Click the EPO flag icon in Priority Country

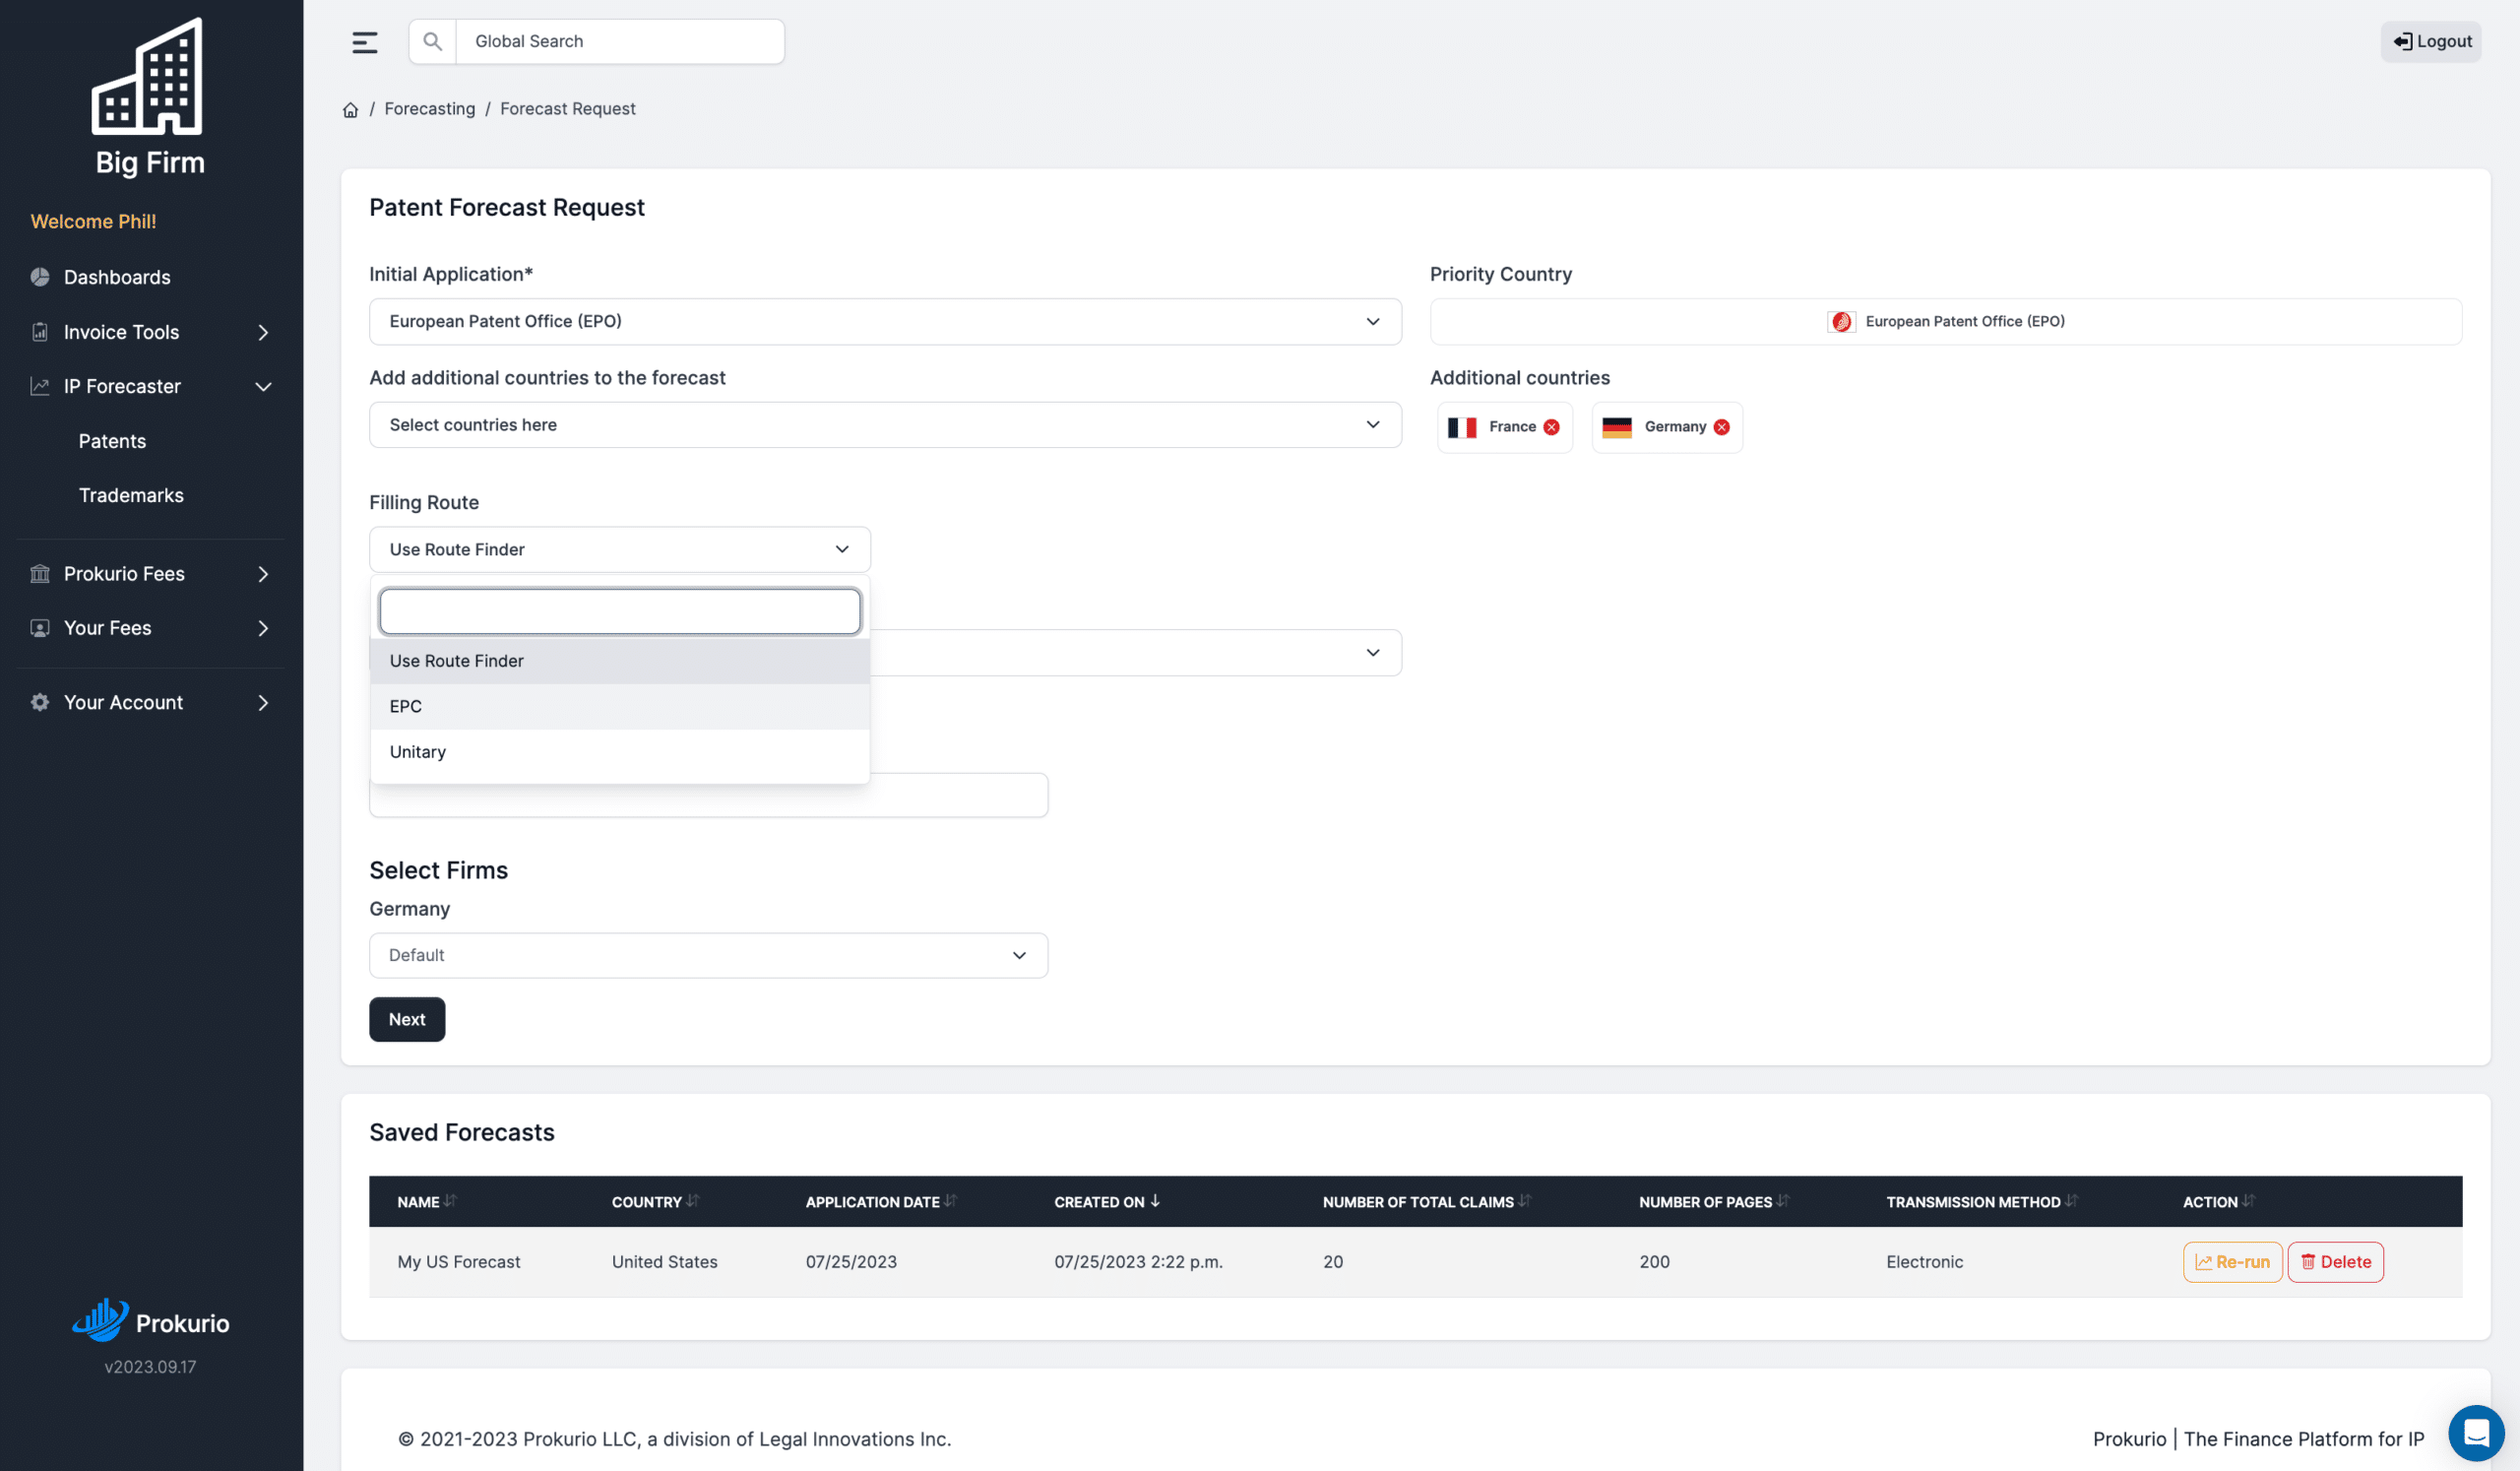pos(1840,322)
